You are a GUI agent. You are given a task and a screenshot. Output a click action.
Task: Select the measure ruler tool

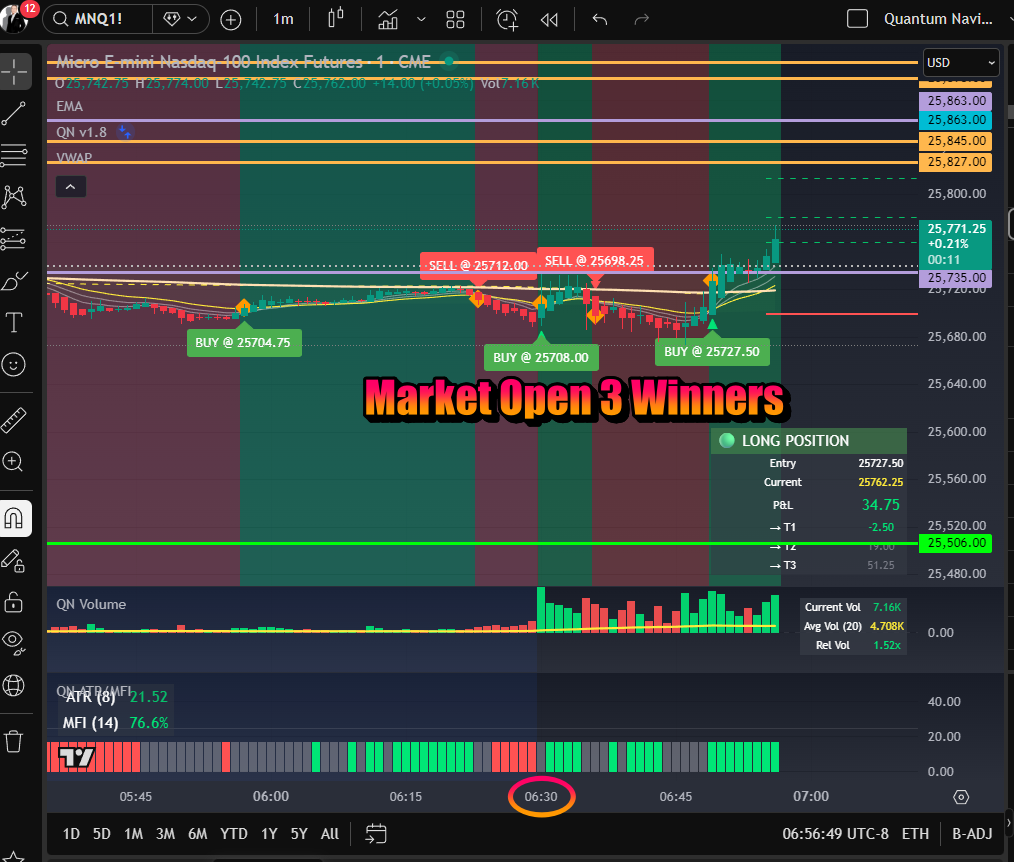point(15,419)
